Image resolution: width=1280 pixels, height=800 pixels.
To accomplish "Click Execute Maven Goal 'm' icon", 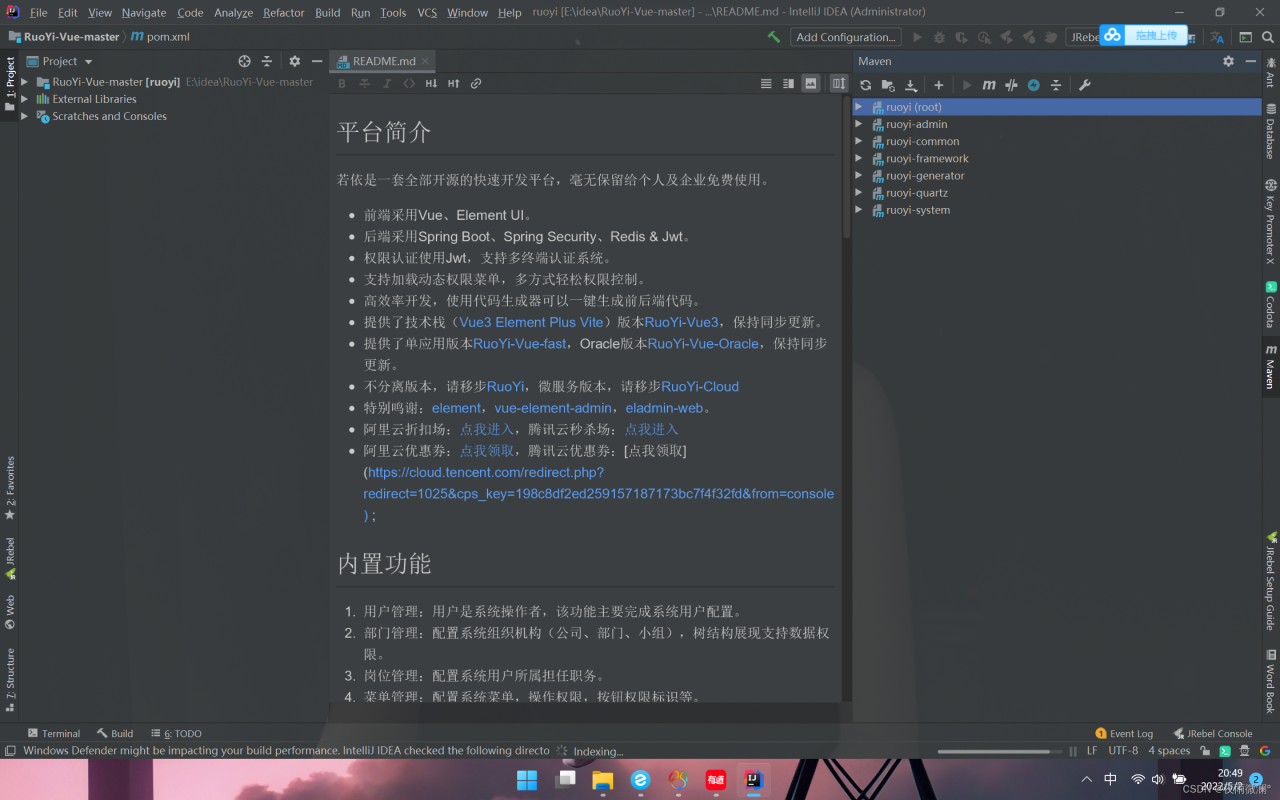I will 989,85.
